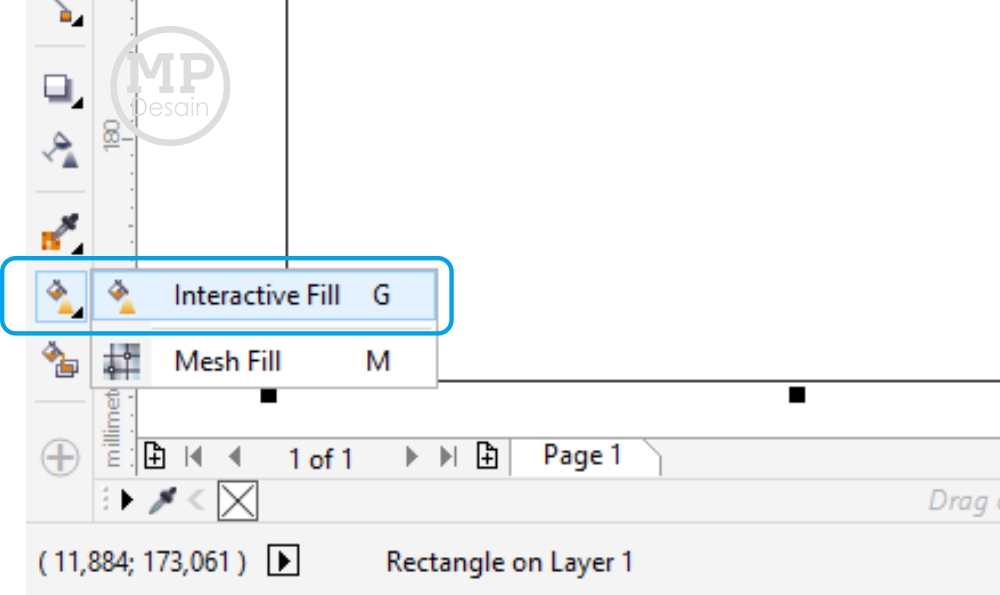The width and height of the screenshot is (1000, 595).
Task: Open Quick Customize plus button
Action: 61,457
